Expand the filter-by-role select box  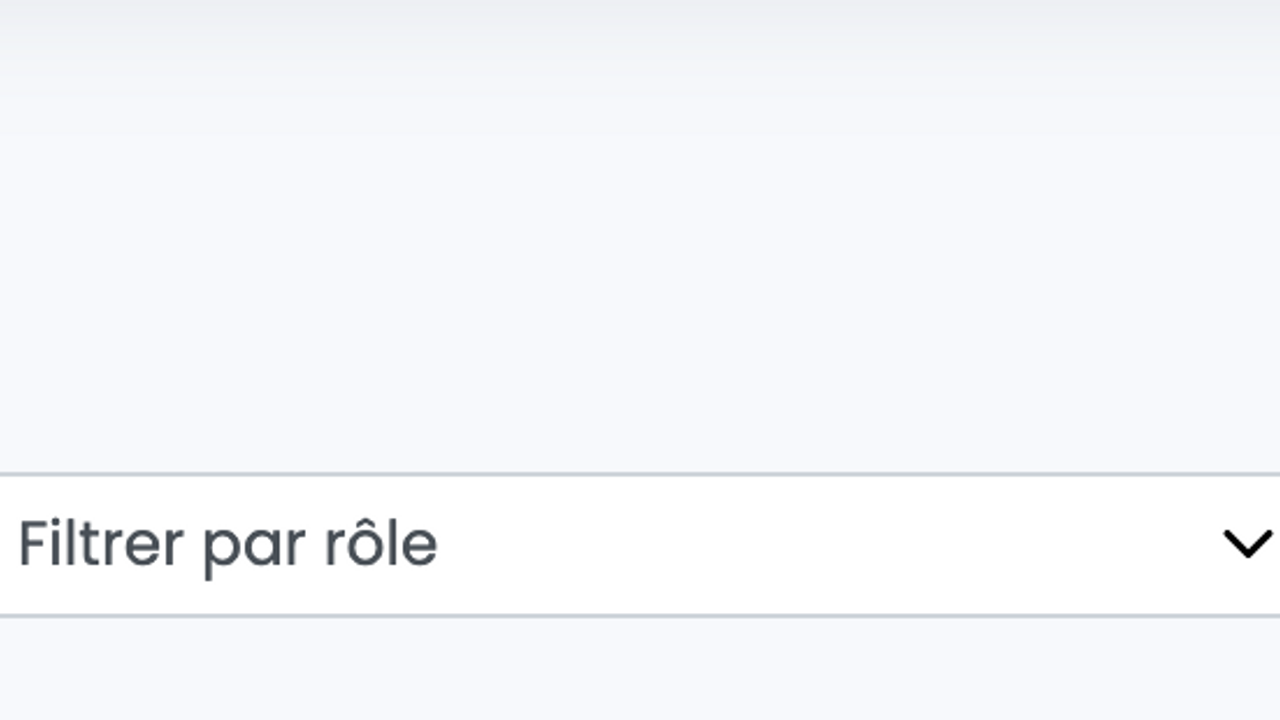(x=640, y=544)
